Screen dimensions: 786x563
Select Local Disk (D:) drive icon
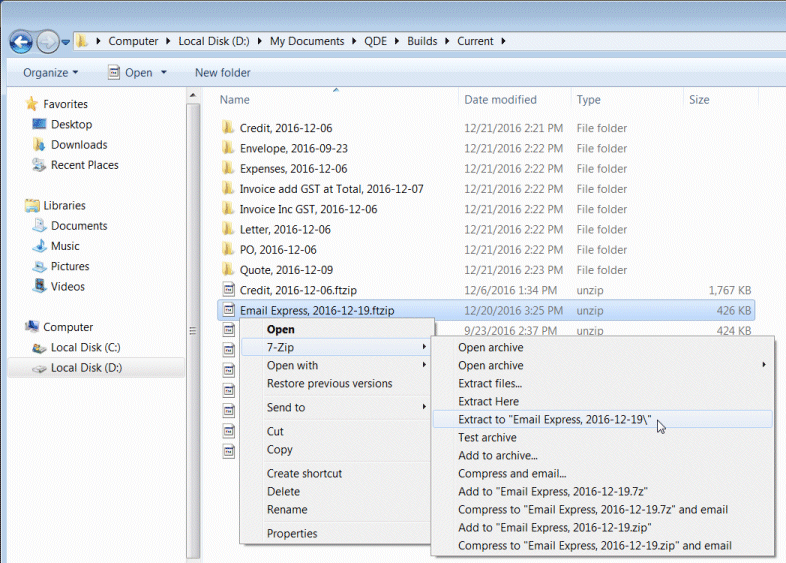click(x=39, y=368)
